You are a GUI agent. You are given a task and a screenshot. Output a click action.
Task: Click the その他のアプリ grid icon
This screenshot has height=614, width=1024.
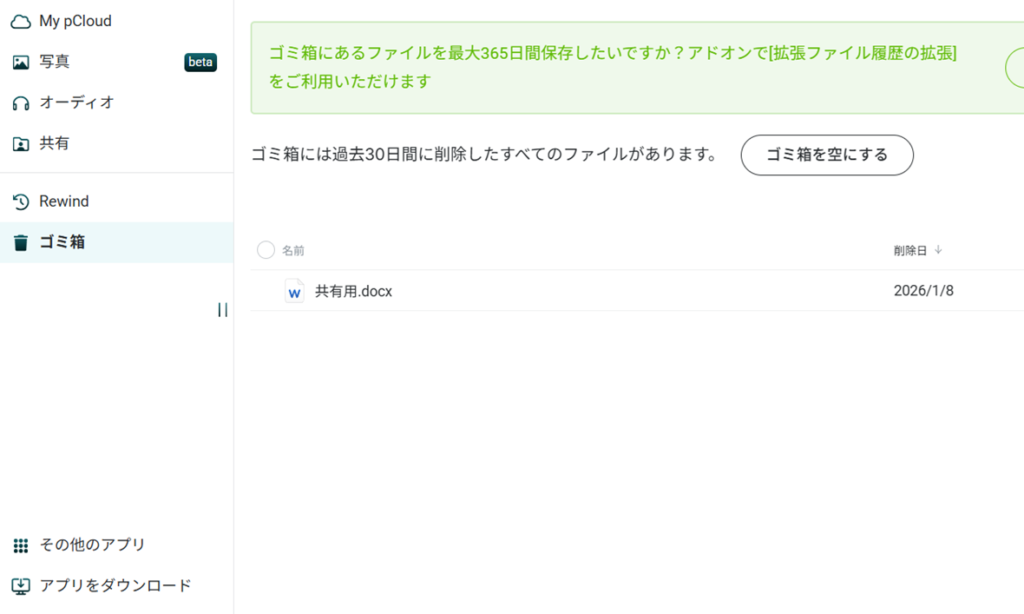point(20,545)
